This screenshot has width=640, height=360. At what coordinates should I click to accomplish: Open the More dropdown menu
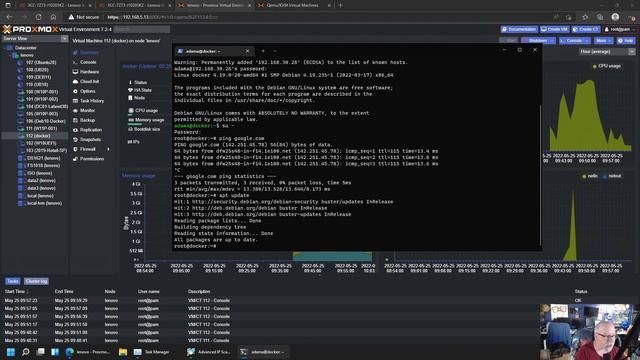603,41
